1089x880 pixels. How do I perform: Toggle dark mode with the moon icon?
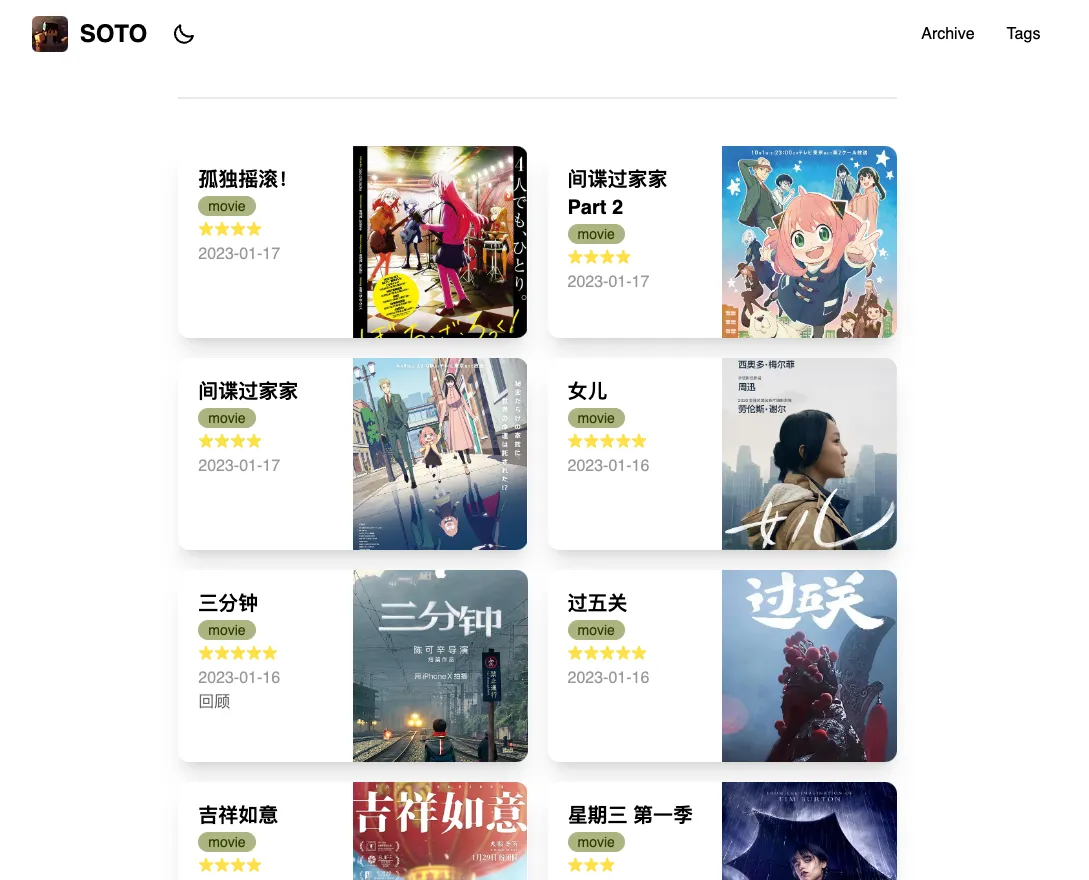(184, 34)
